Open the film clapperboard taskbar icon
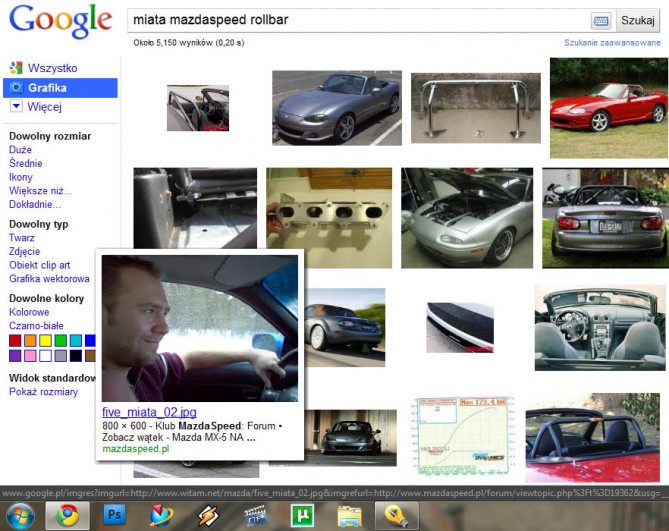This screenshot has width=669, height=531. tap(255, 516)
